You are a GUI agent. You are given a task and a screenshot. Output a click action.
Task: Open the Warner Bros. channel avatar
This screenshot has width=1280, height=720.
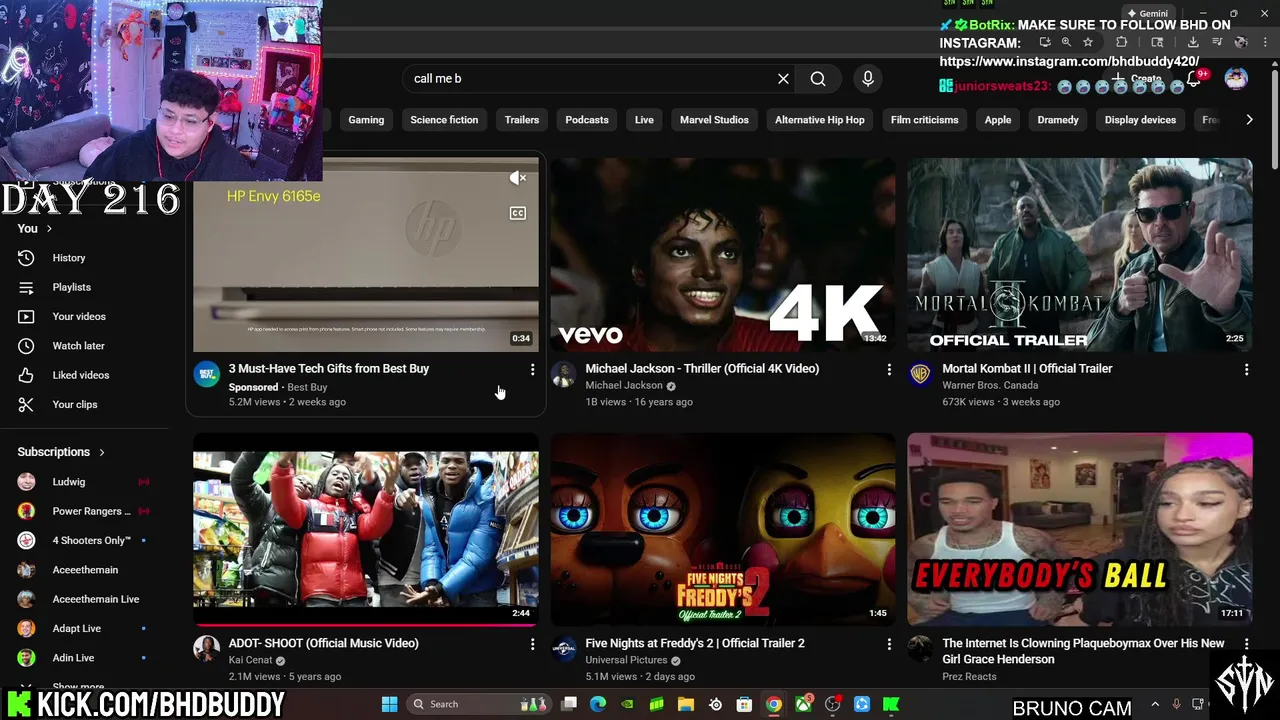pyautogui.click(x=920, y=374)
